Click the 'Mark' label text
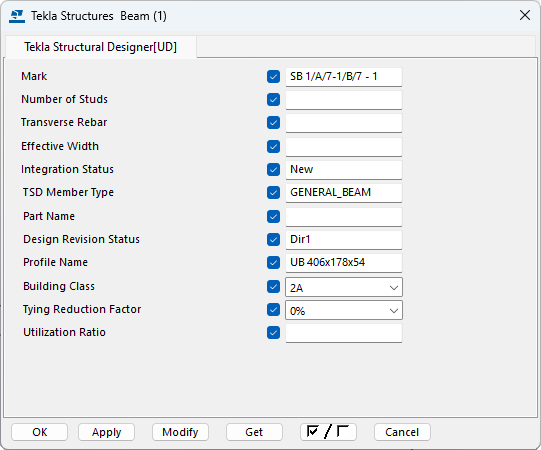 [x=34, y=76]
